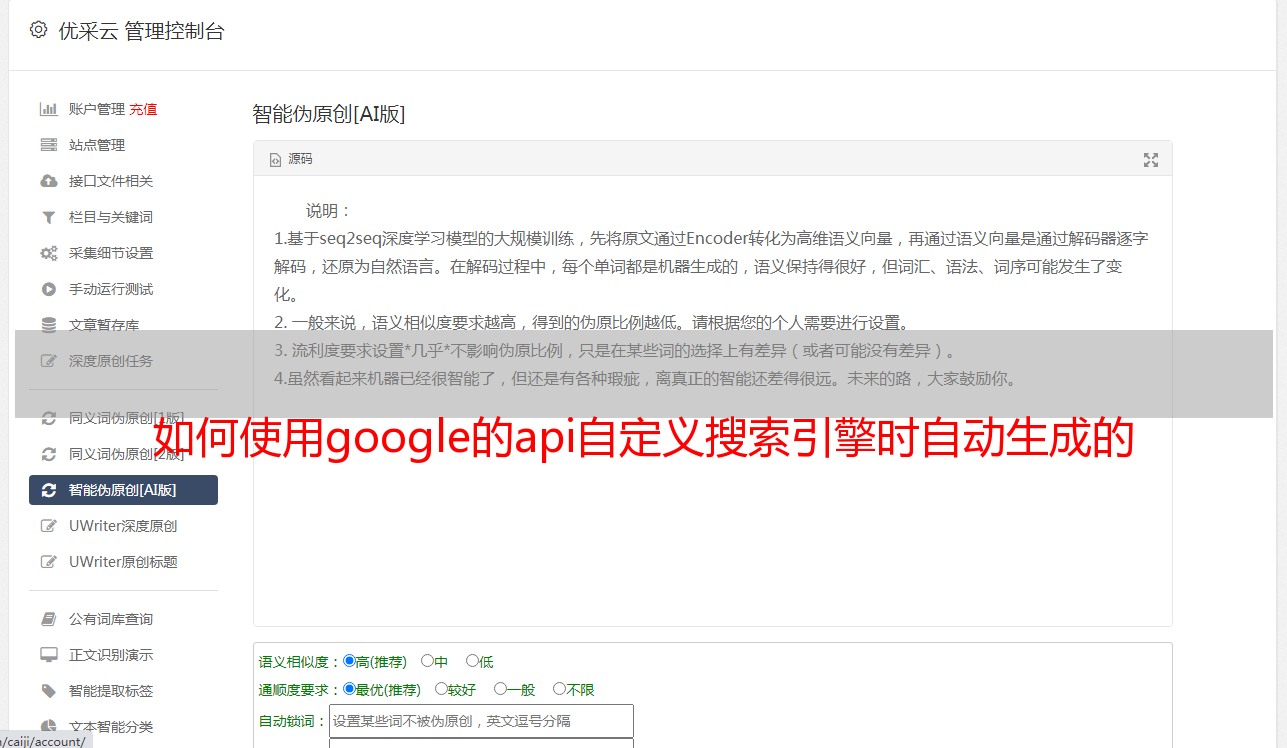The image size is (1287, 748).
Task: Click the refresh icon for 同义词伪原创[2版]
Action: point(48,454)
